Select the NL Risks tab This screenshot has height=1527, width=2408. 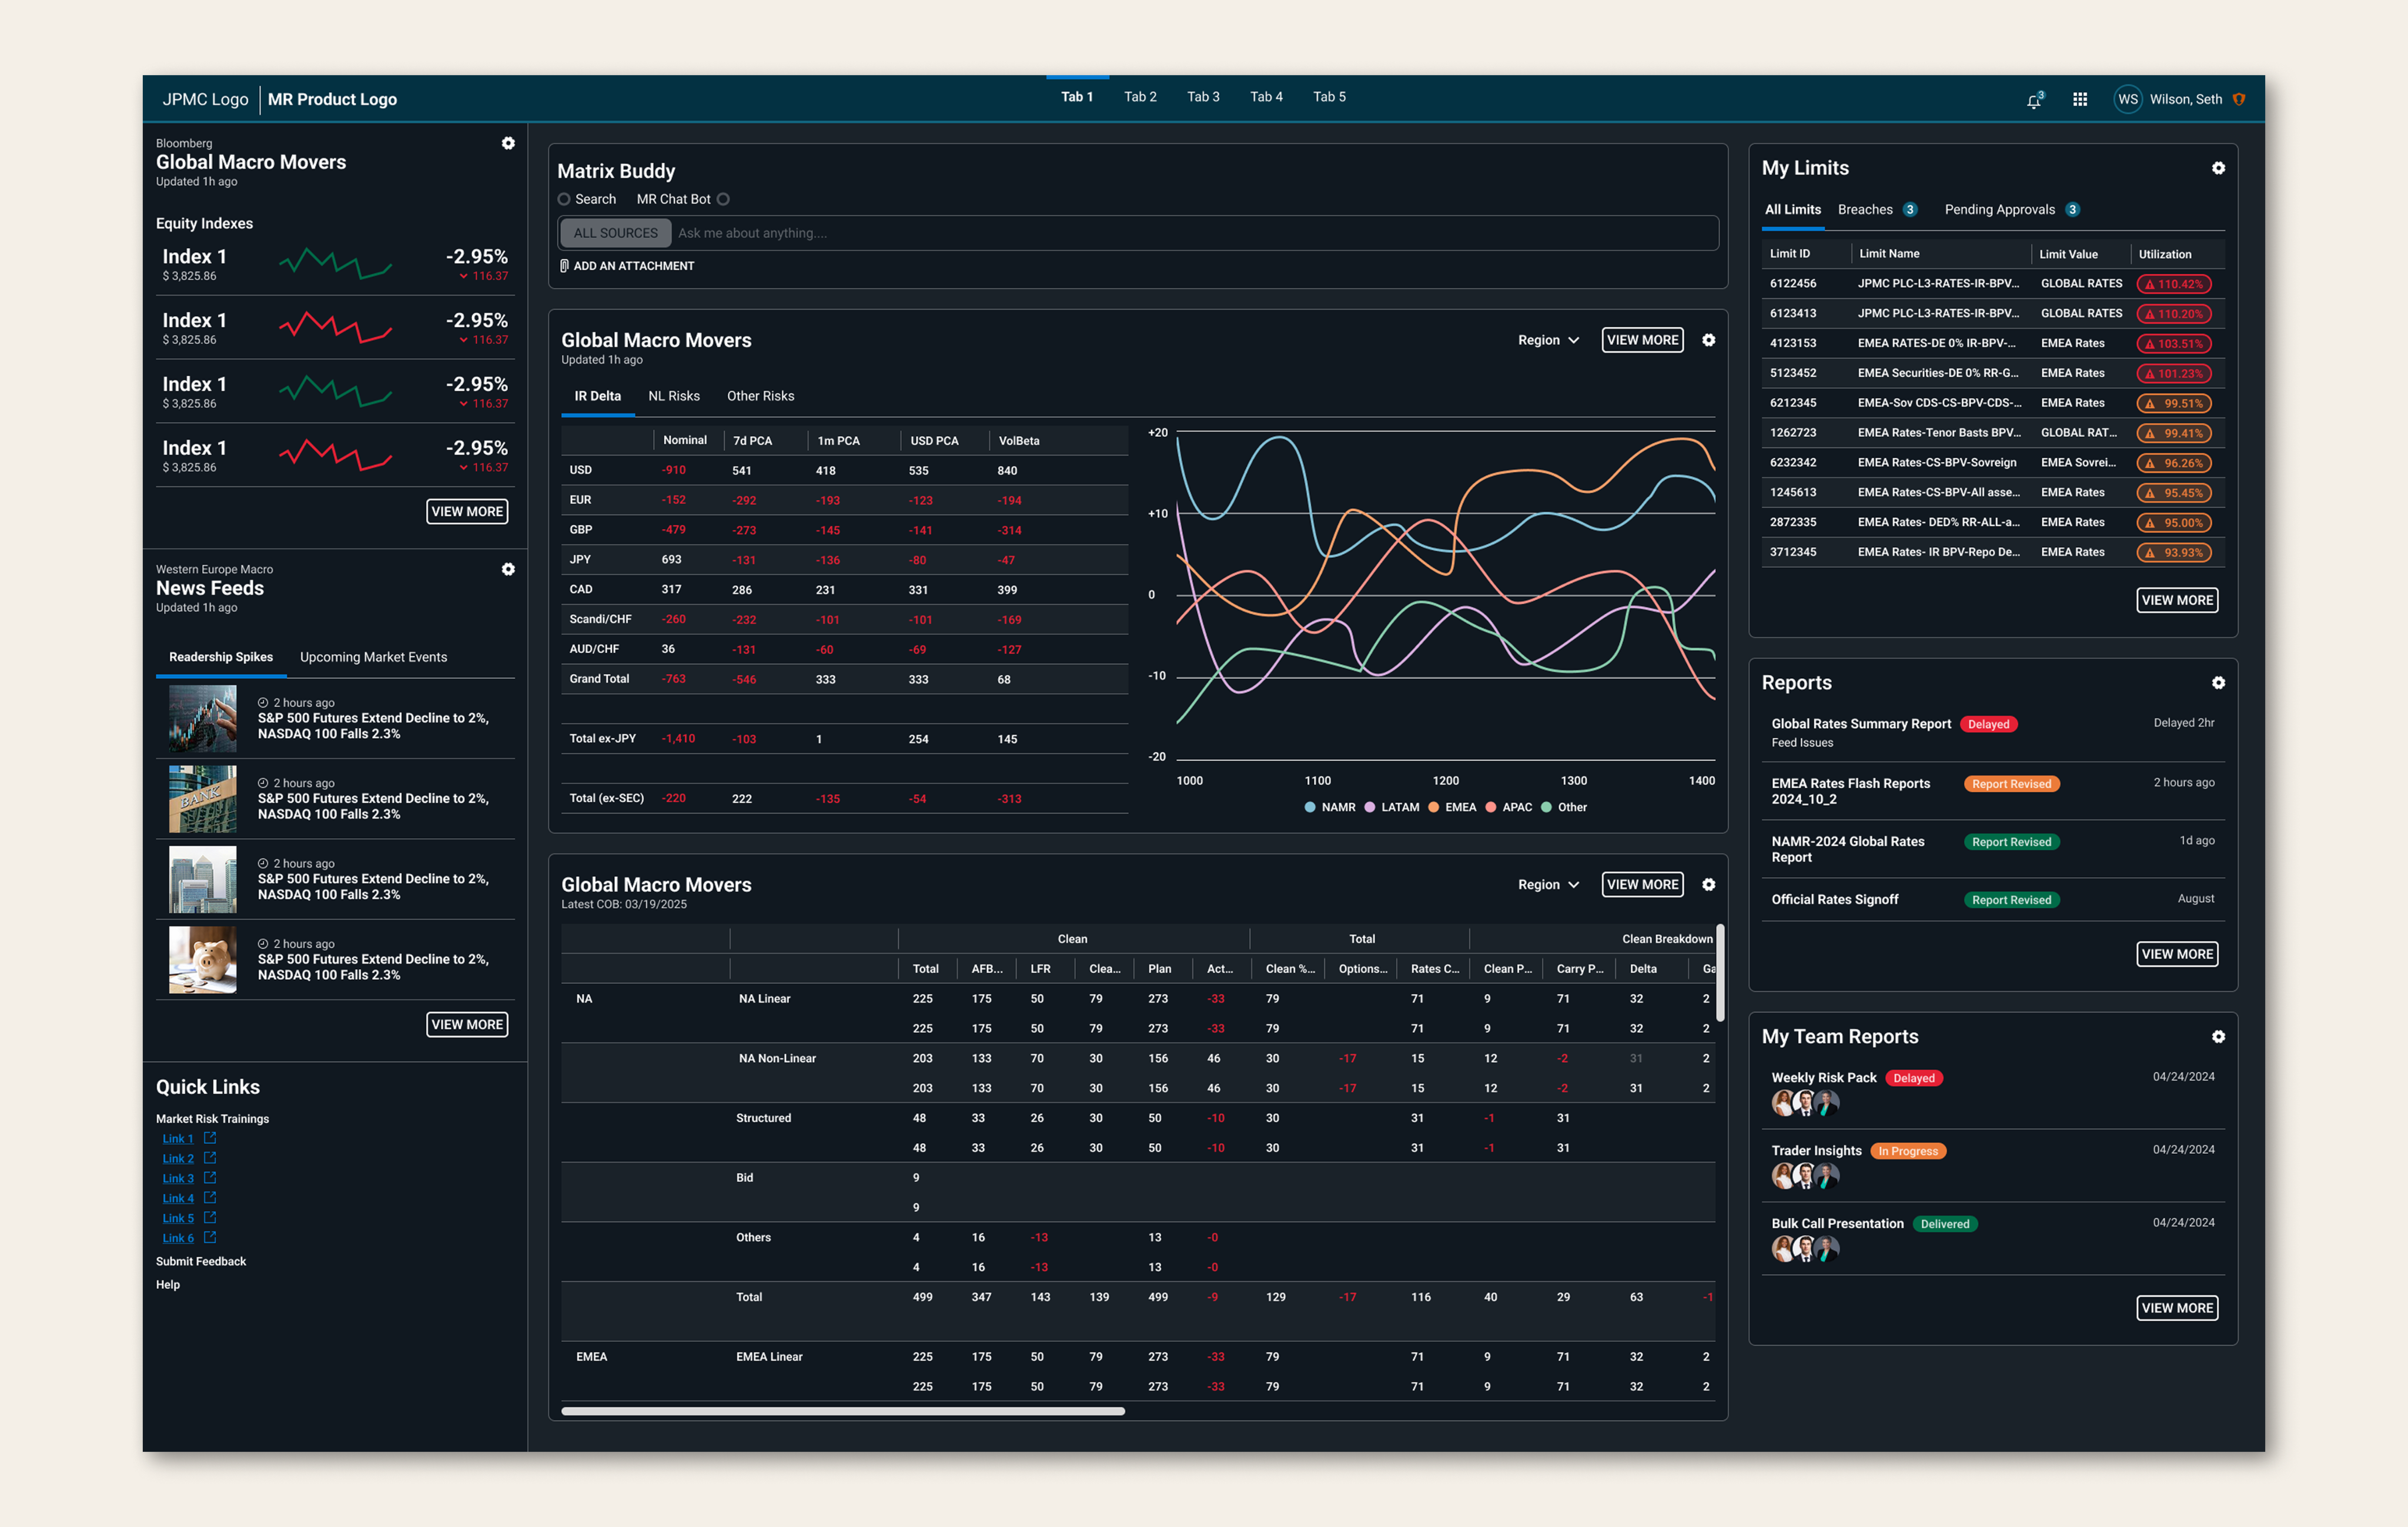[674, 396]
